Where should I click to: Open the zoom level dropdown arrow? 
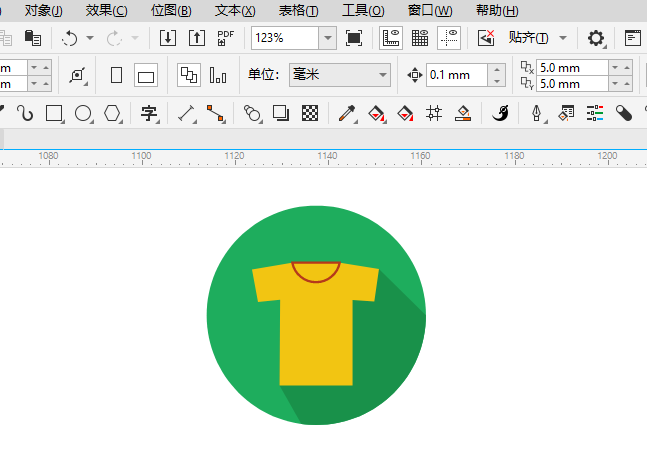pyautogui.click(x=328, y=38)
